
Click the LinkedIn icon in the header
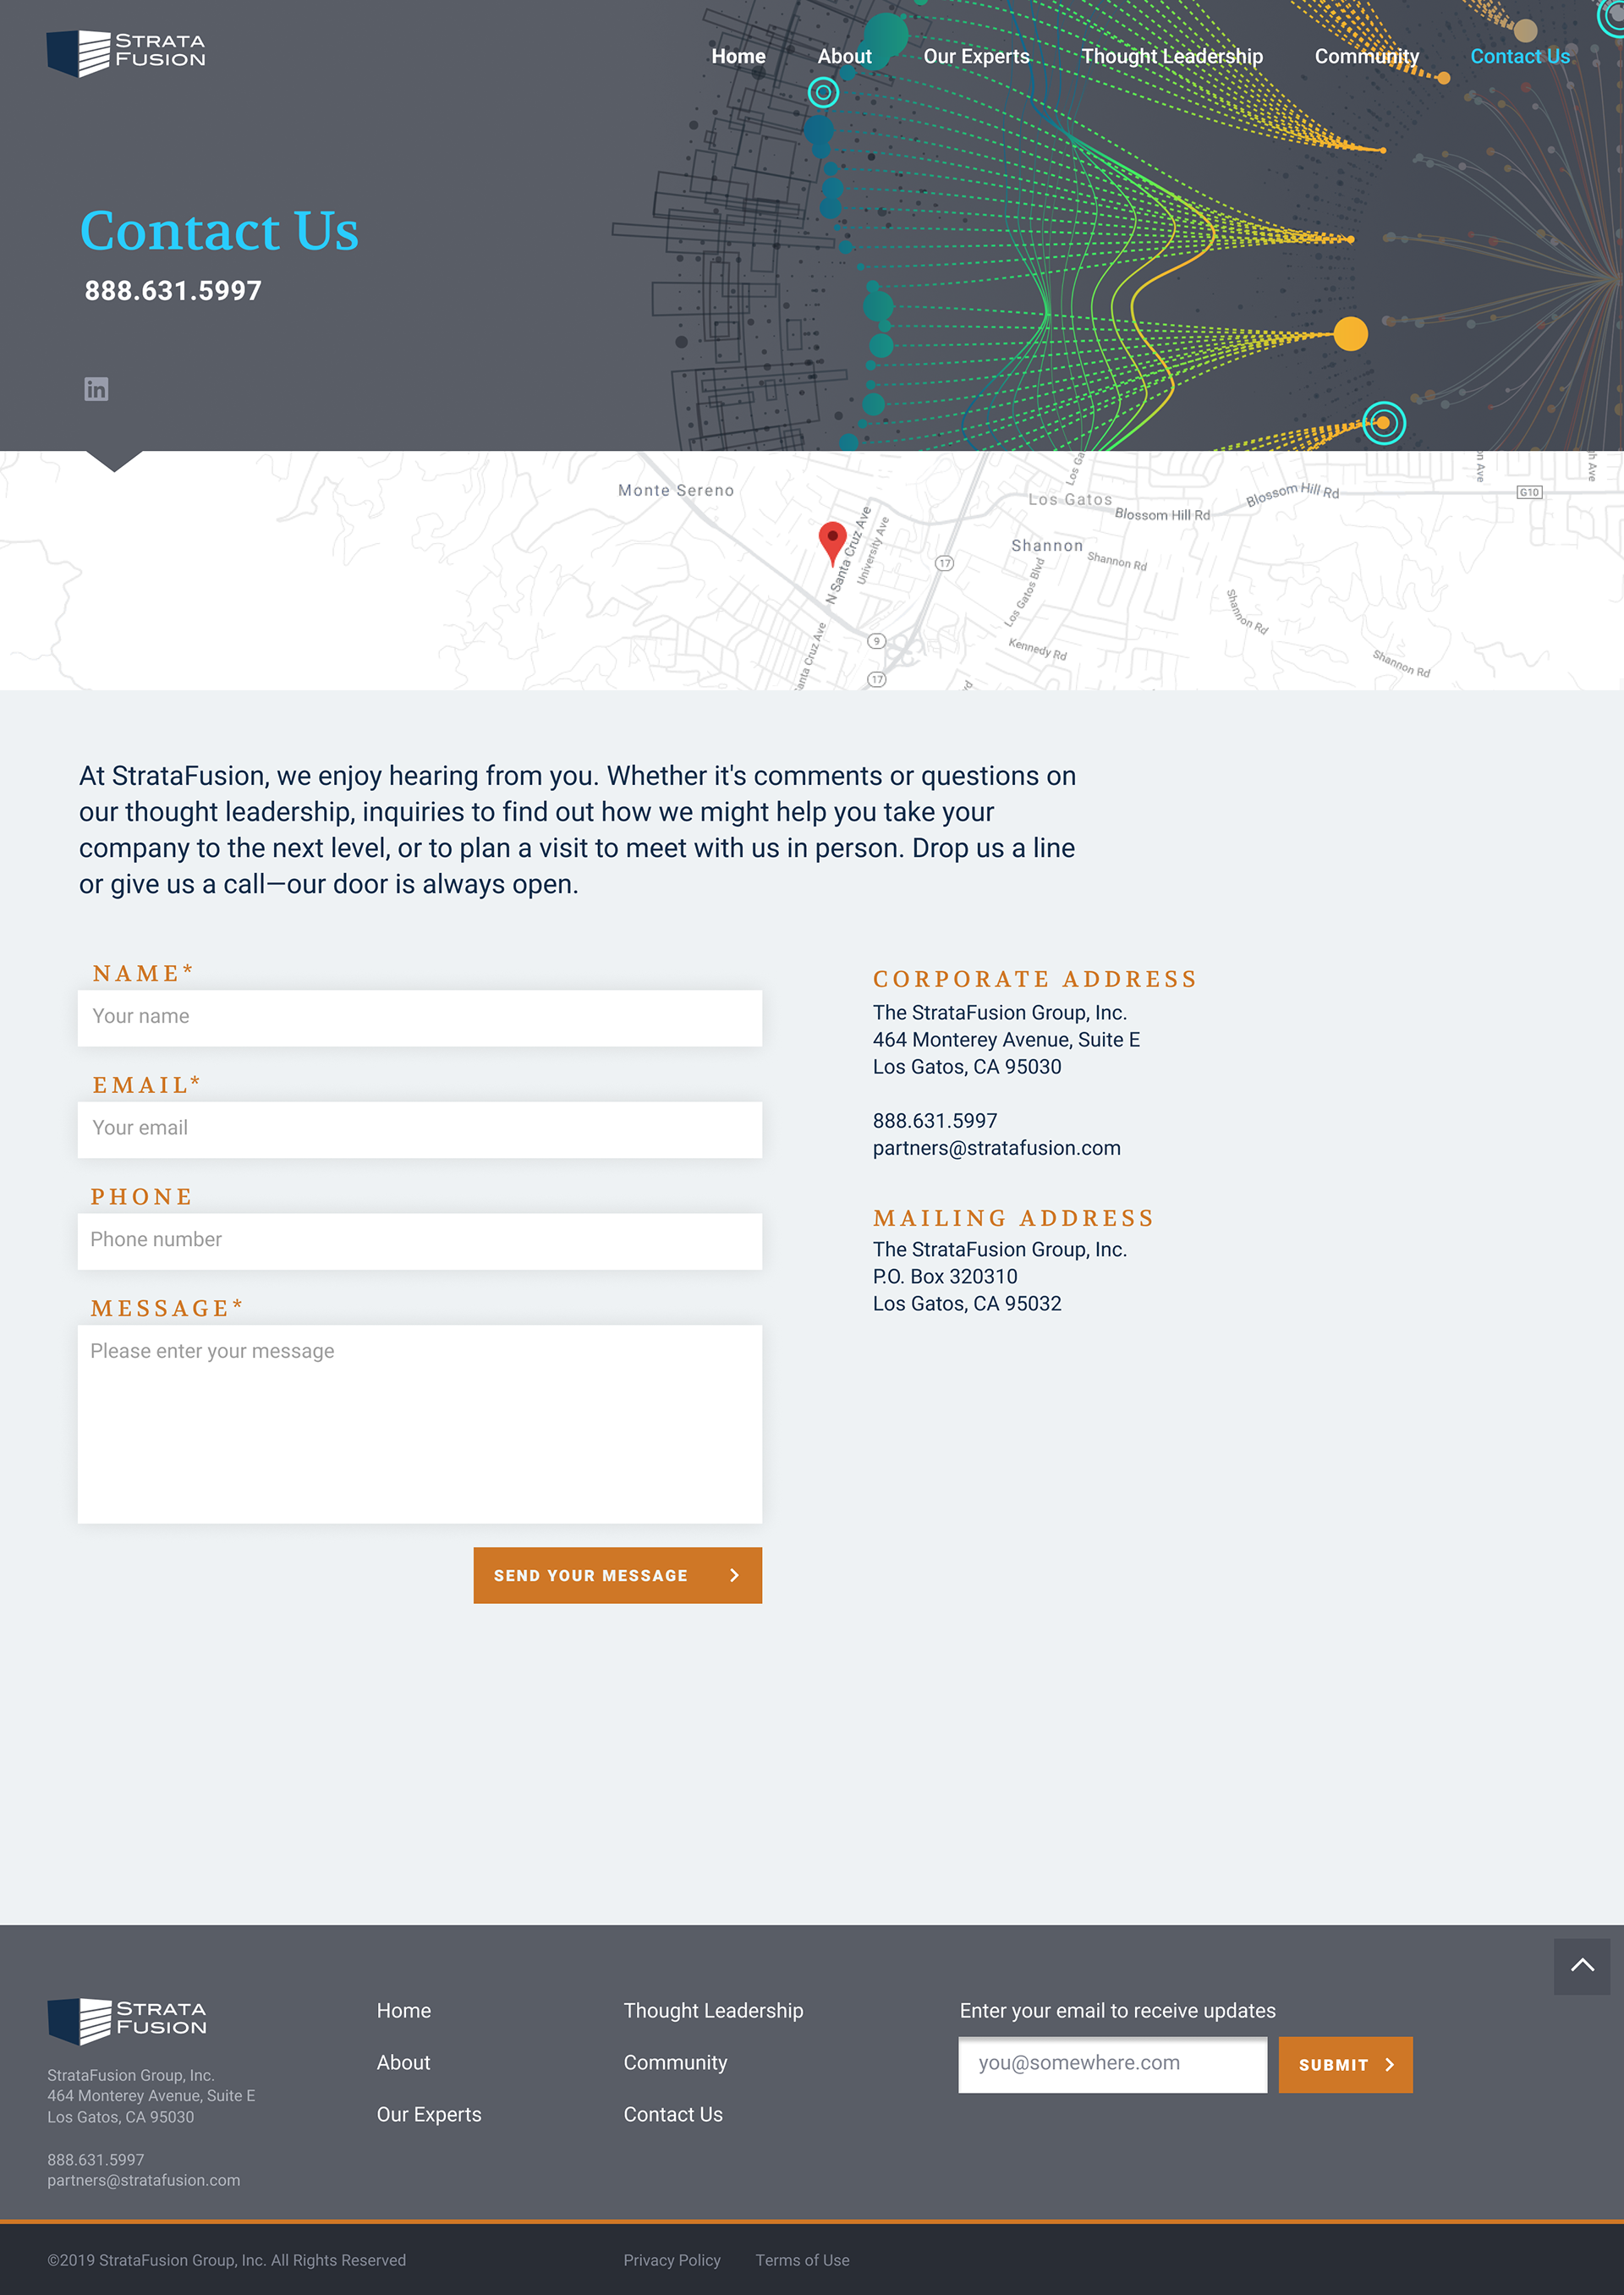click(96, 389)
